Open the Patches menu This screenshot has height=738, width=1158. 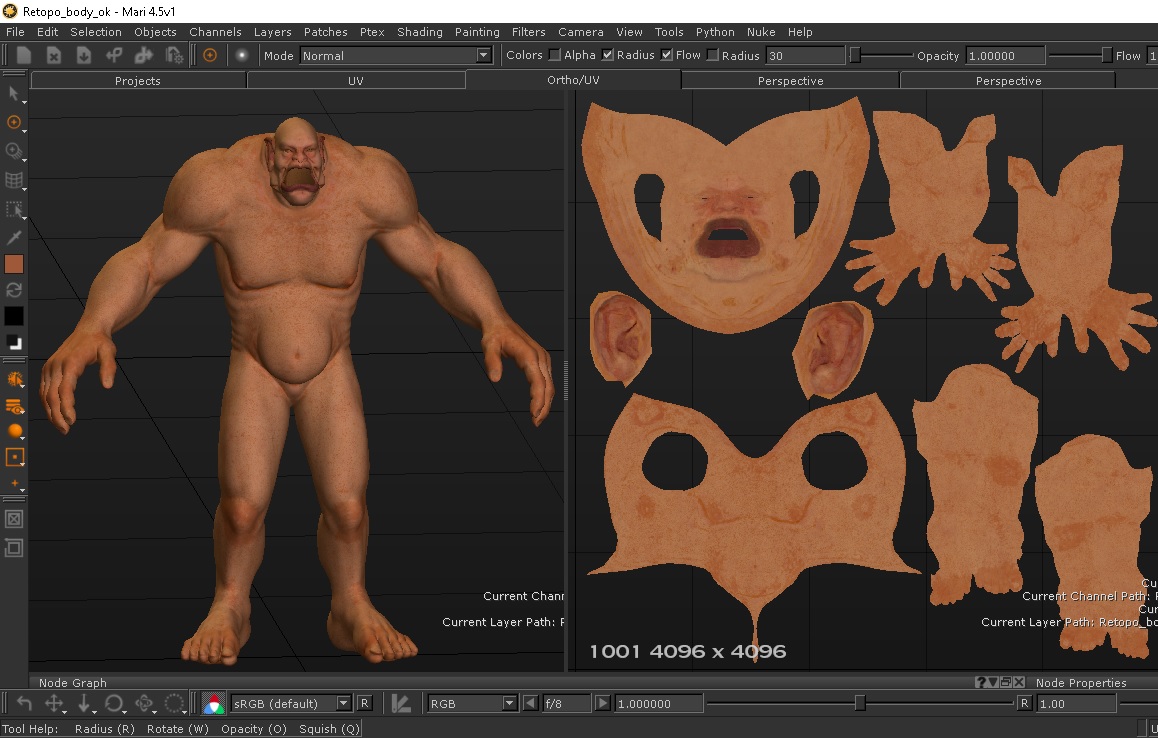point(326,32)
